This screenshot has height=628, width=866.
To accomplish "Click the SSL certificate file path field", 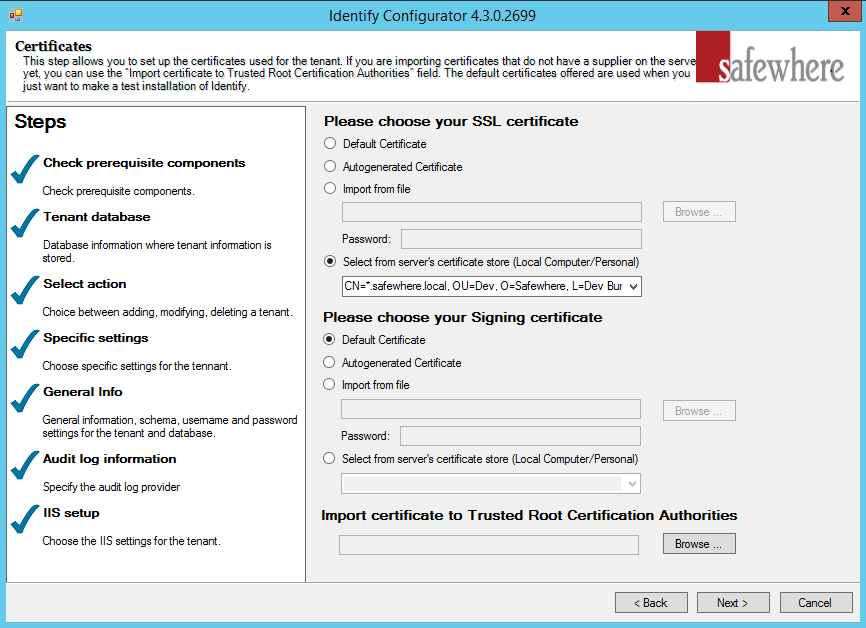I will (492, 212).
